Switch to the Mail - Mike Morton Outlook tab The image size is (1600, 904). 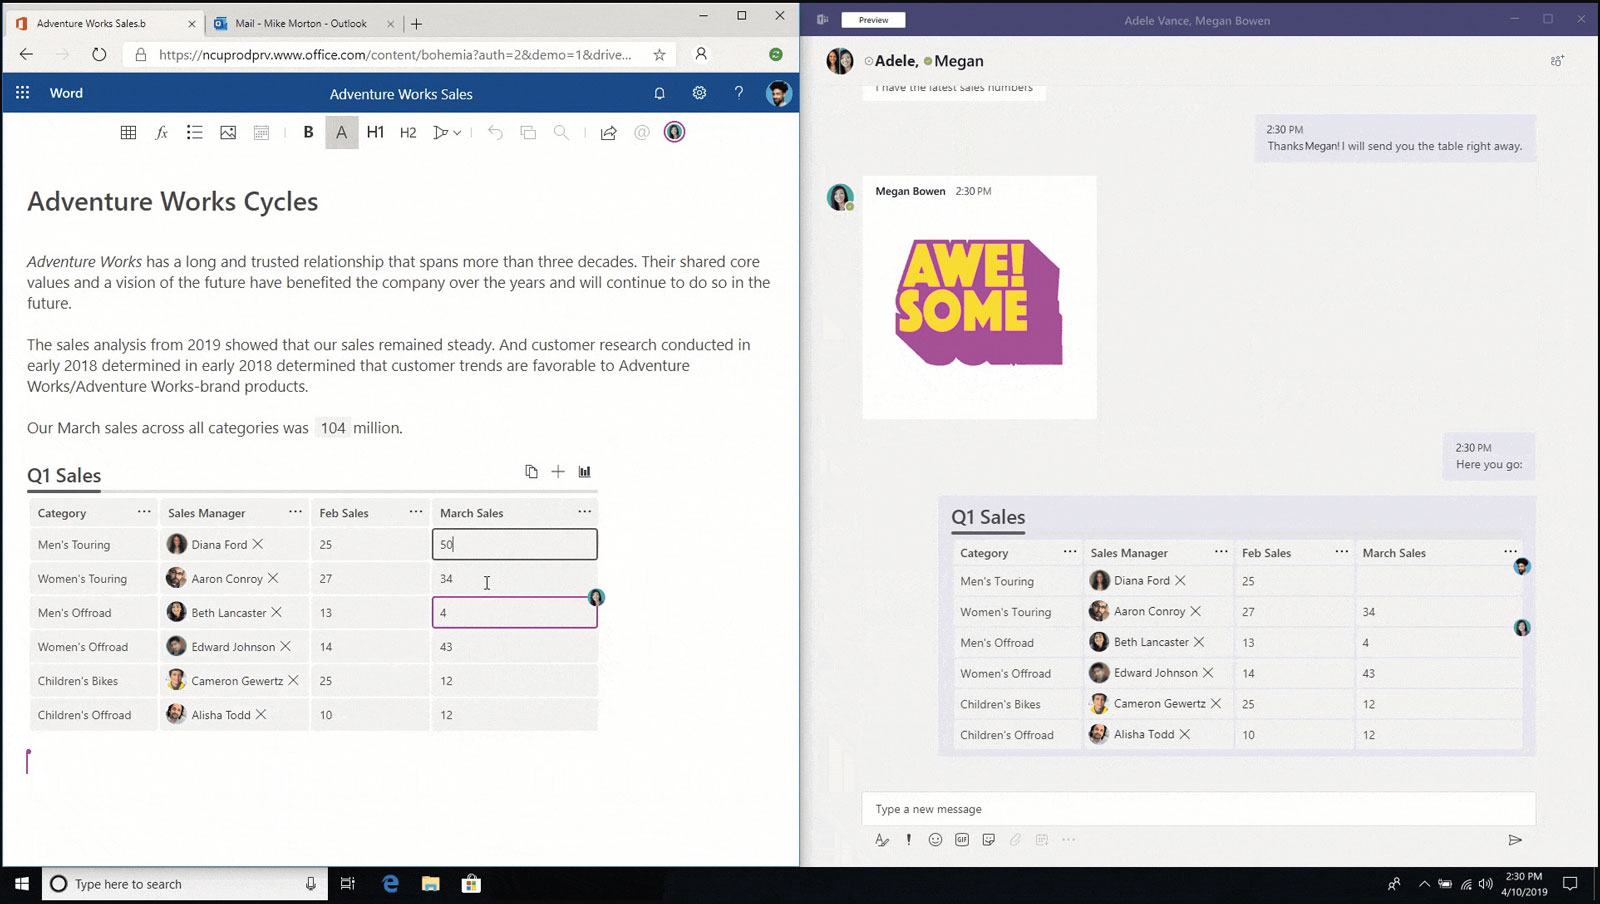coord(300,23)
